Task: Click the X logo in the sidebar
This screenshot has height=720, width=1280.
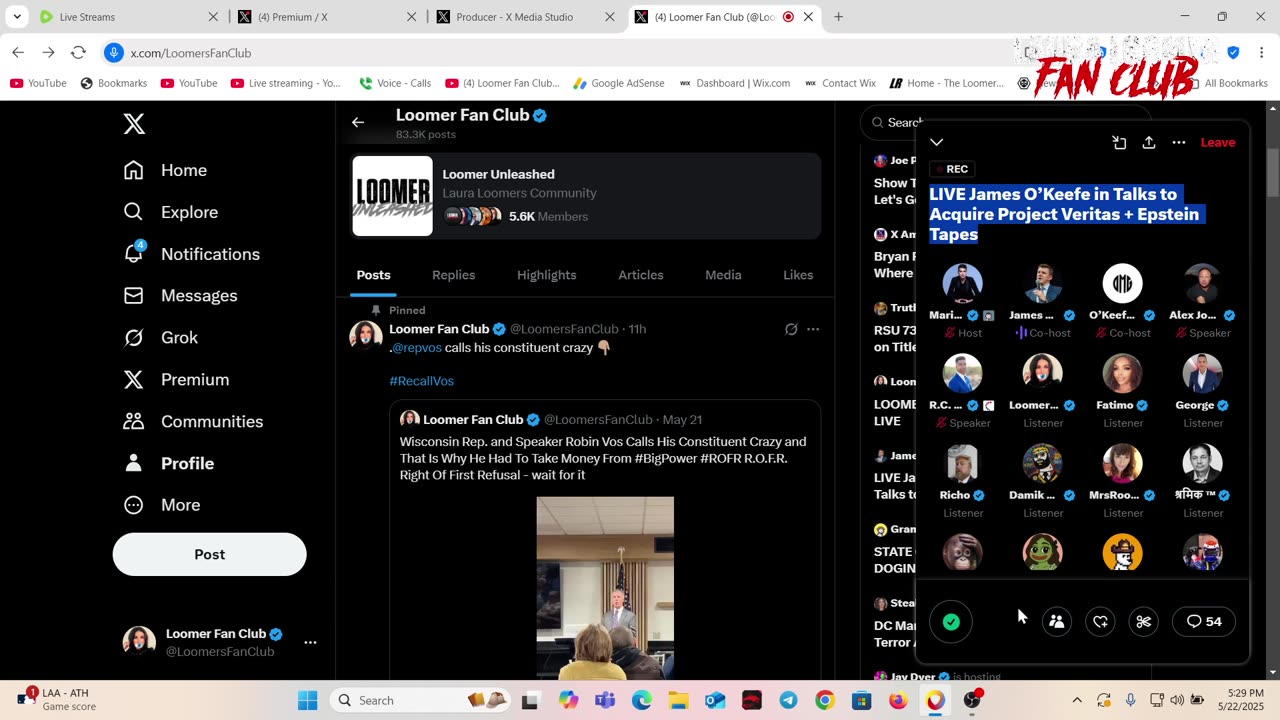Action: [x=134, y=124]
